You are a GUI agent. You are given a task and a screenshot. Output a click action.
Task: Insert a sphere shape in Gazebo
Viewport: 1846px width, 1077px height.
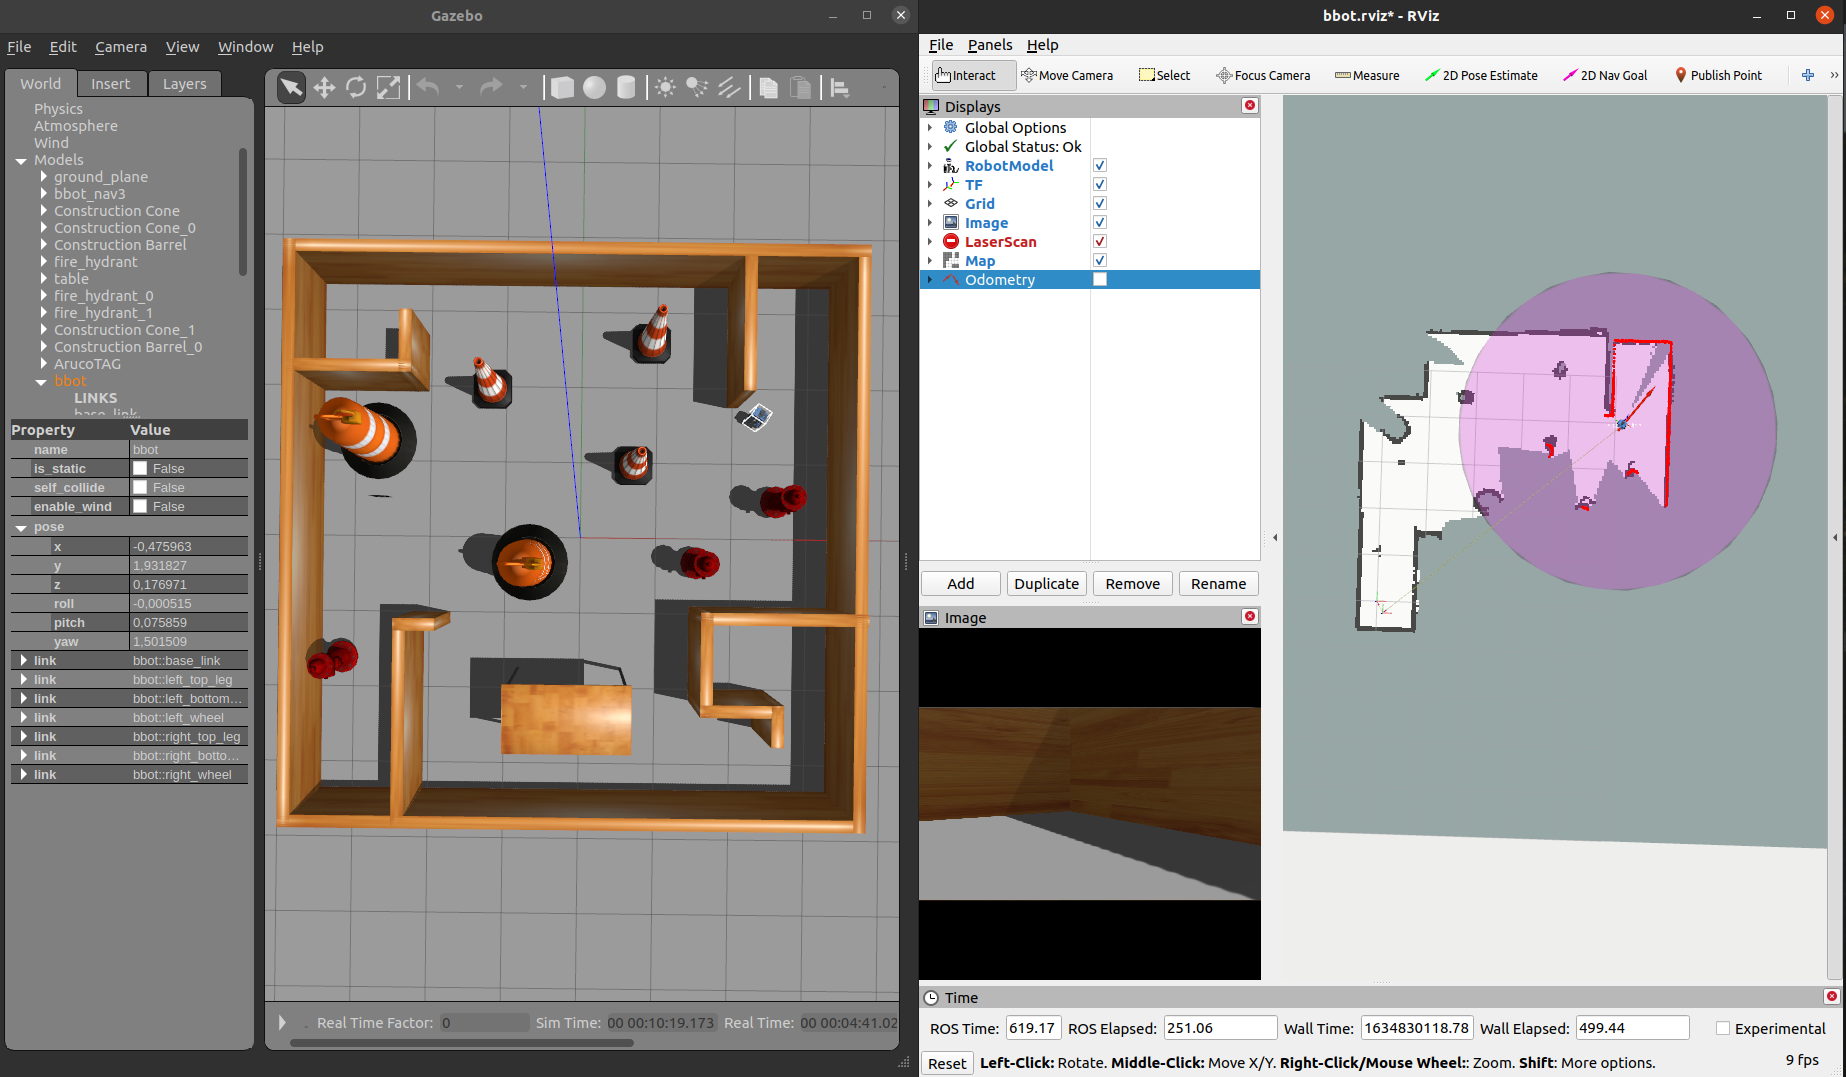pyautogui.click(x=594, y=88)
